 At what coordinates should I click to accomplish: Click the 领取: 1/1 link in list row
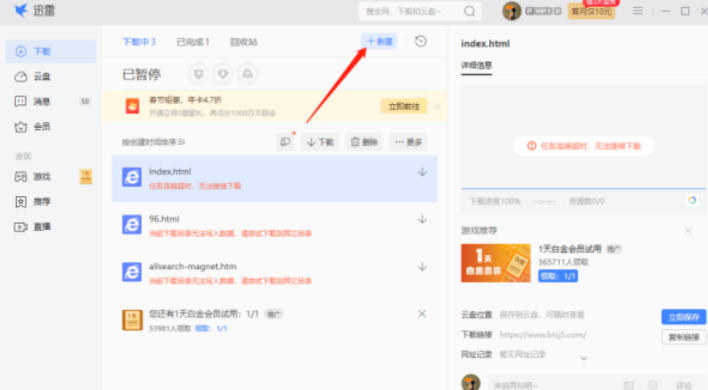click(211, 329)
